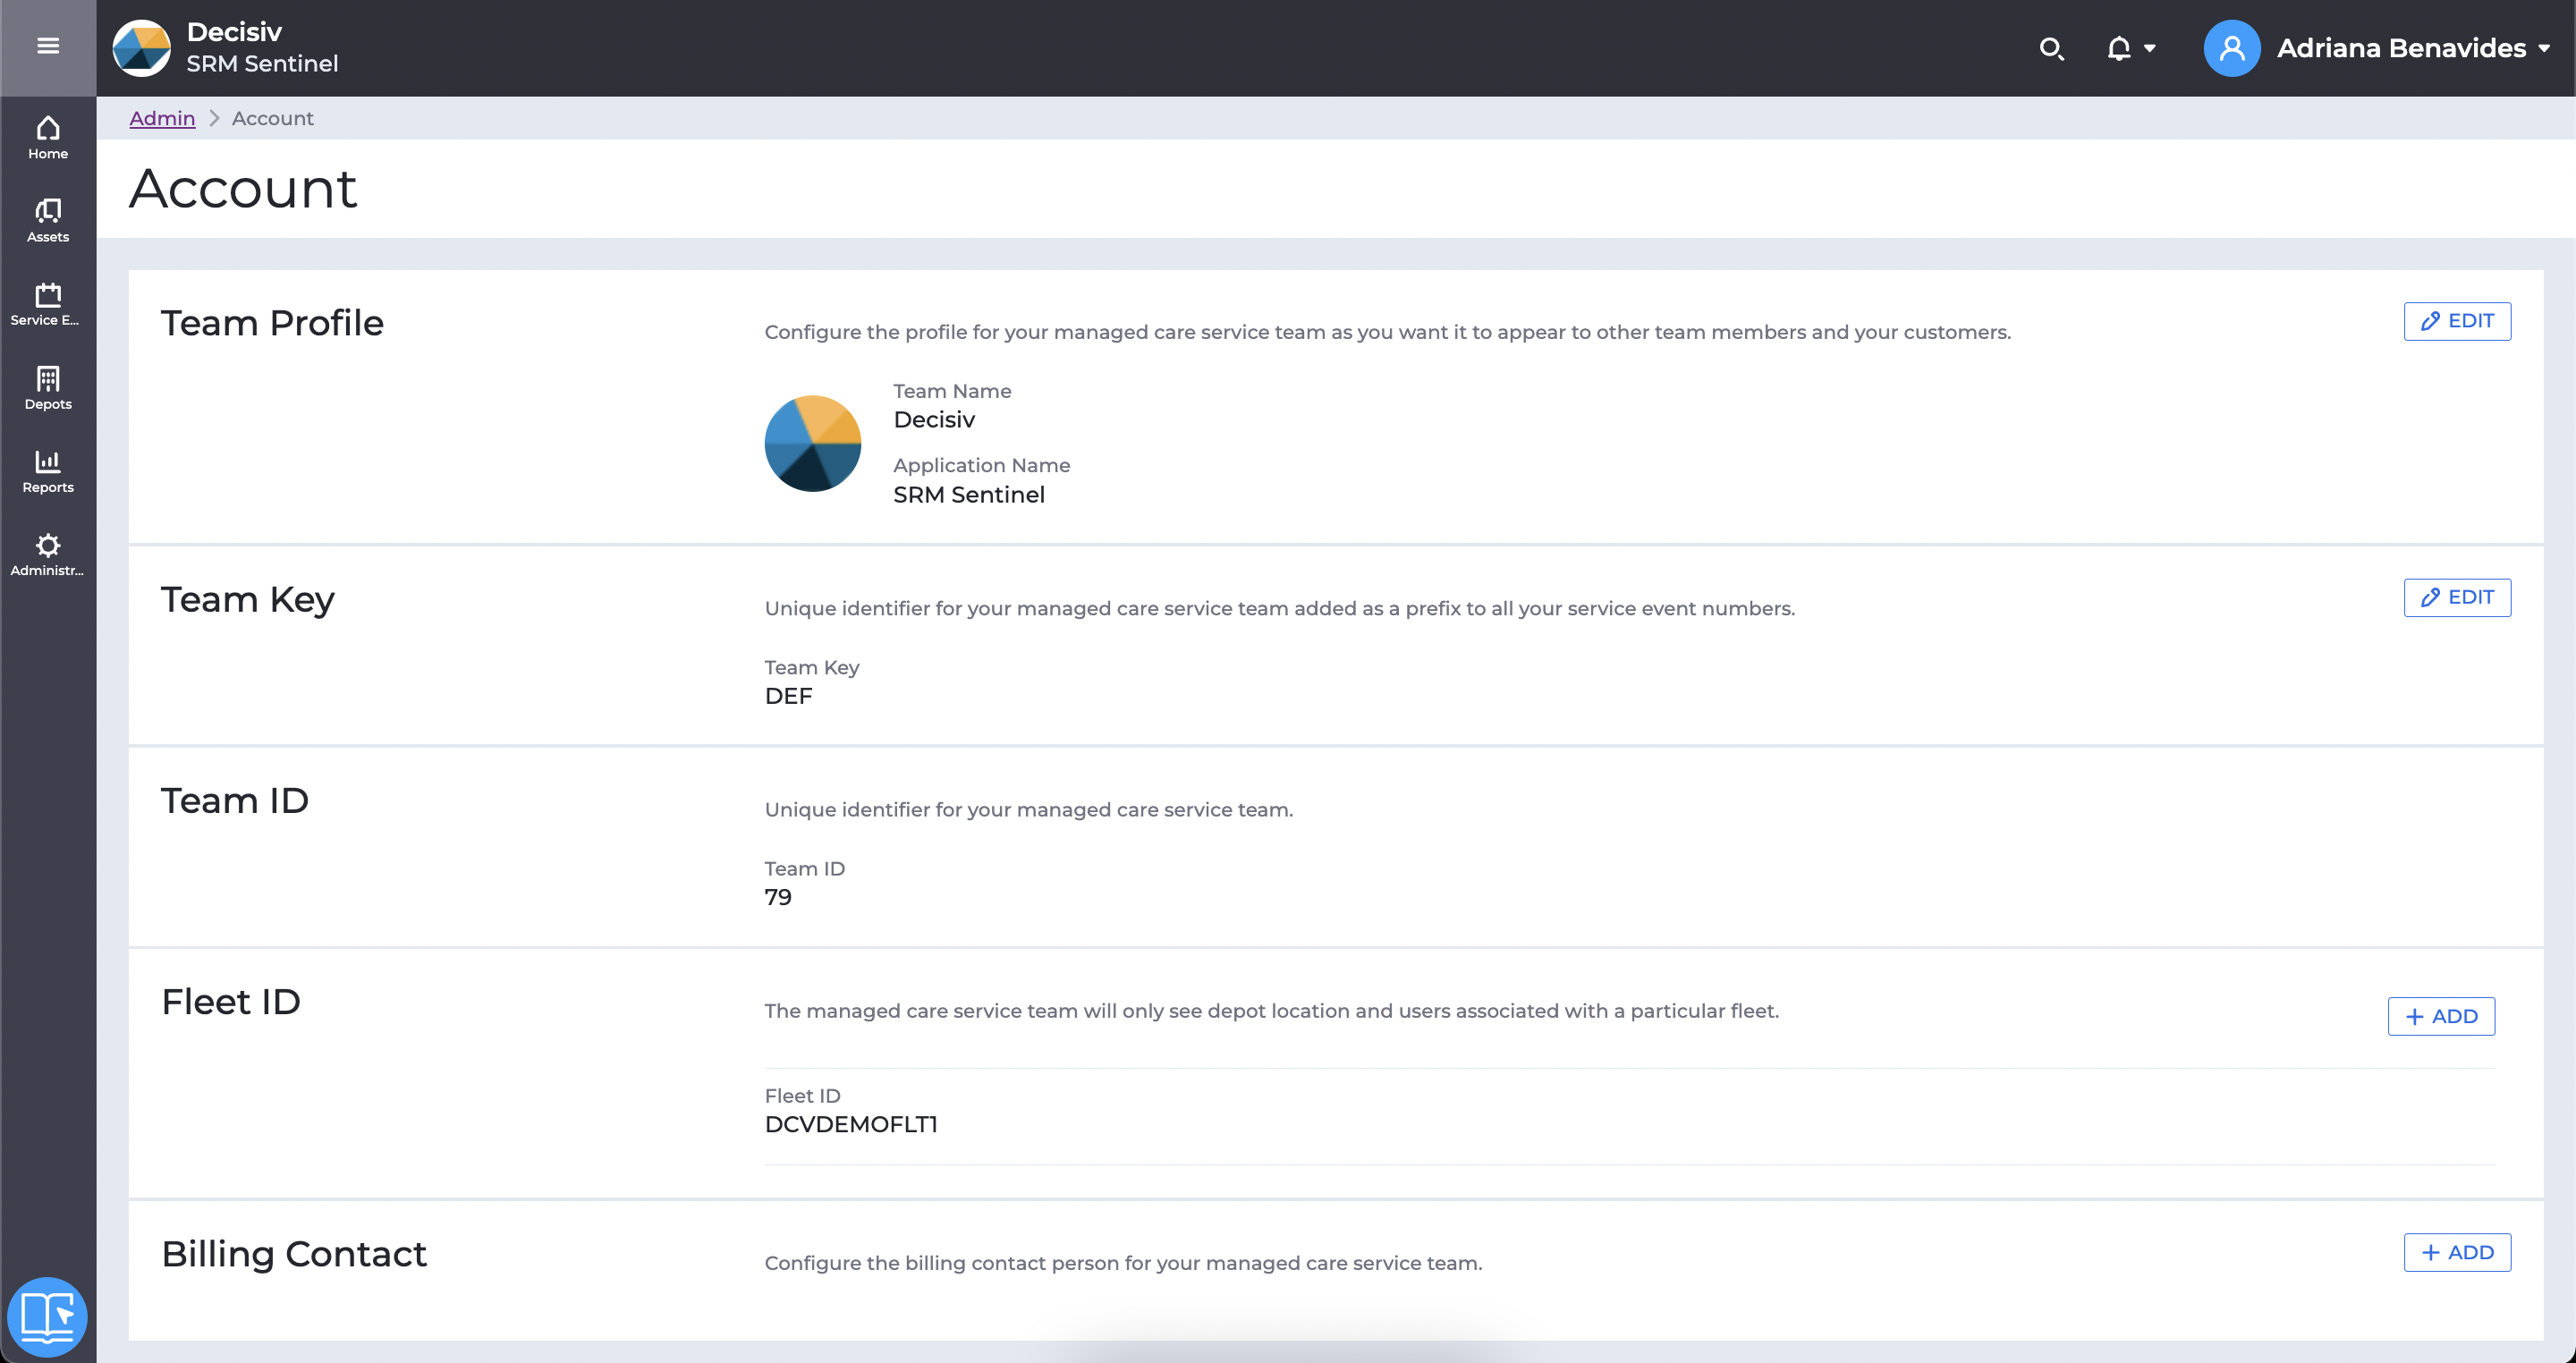The width and height of the screenshot is (2576, 1363).
Task: Toggle the hamburger navigation menu
Action: pos(47,46)
